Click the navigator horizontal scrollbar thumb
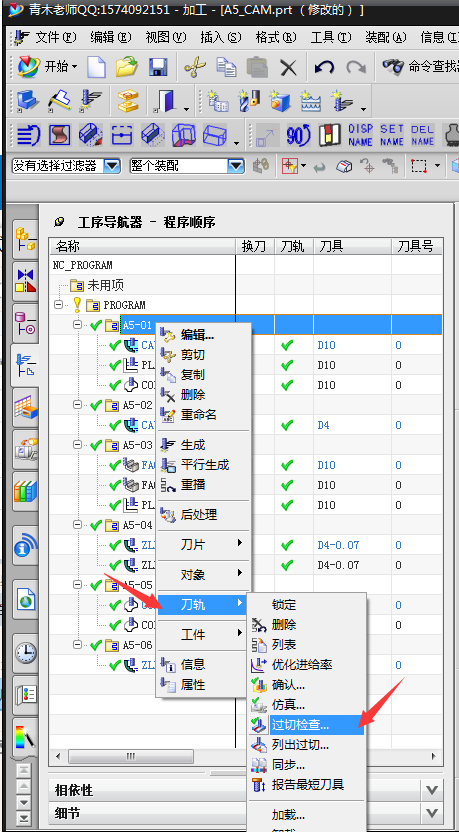This screenshot has height=832, width=459. pyautogui.click(x=130, y=756)
